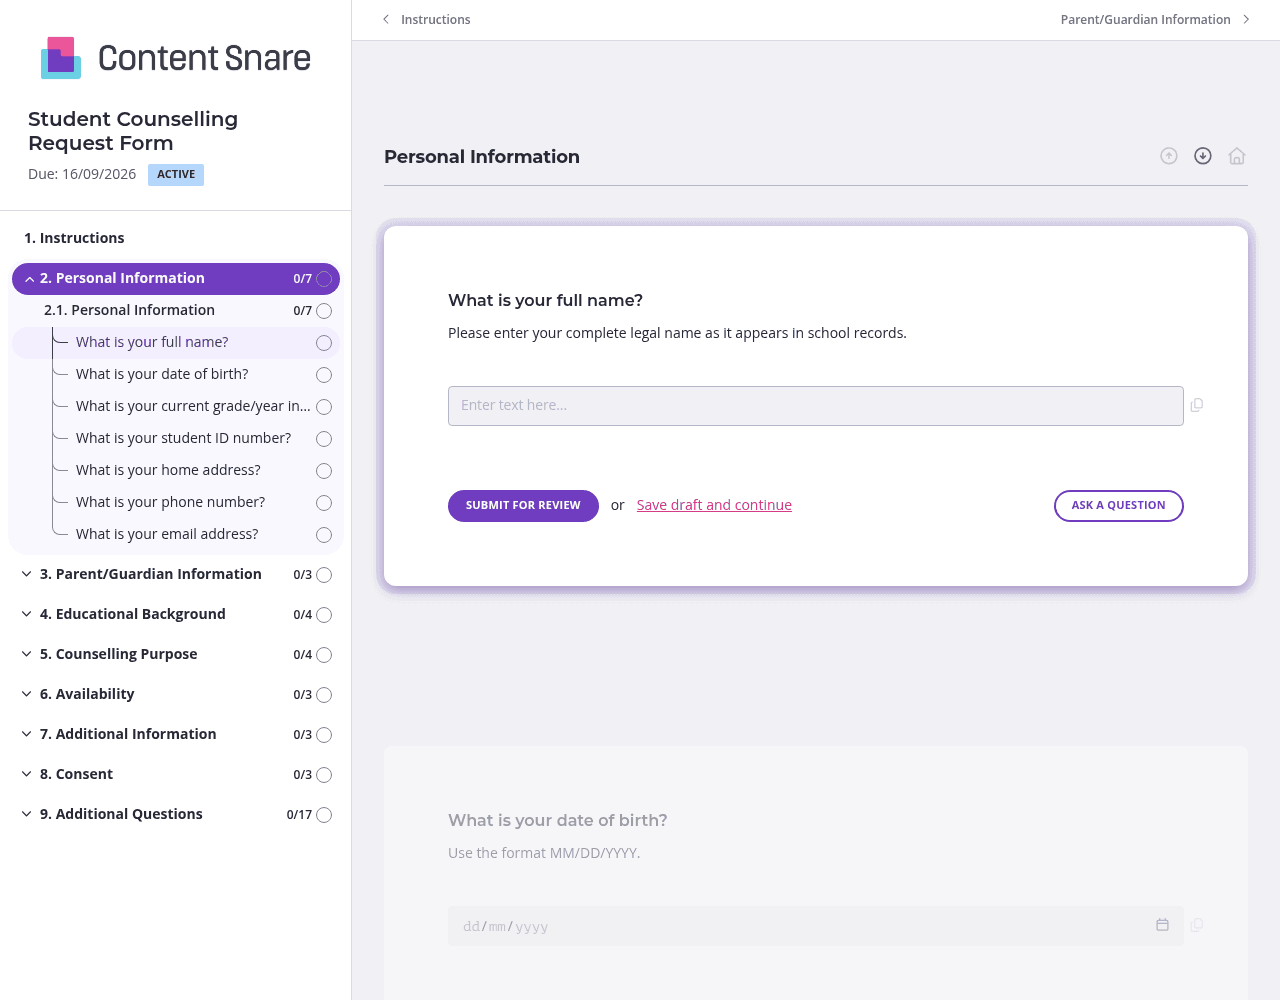1280x1000 pixels.
Task: Click the back chevron beside Instructions
Action: [x=386, y=19]
